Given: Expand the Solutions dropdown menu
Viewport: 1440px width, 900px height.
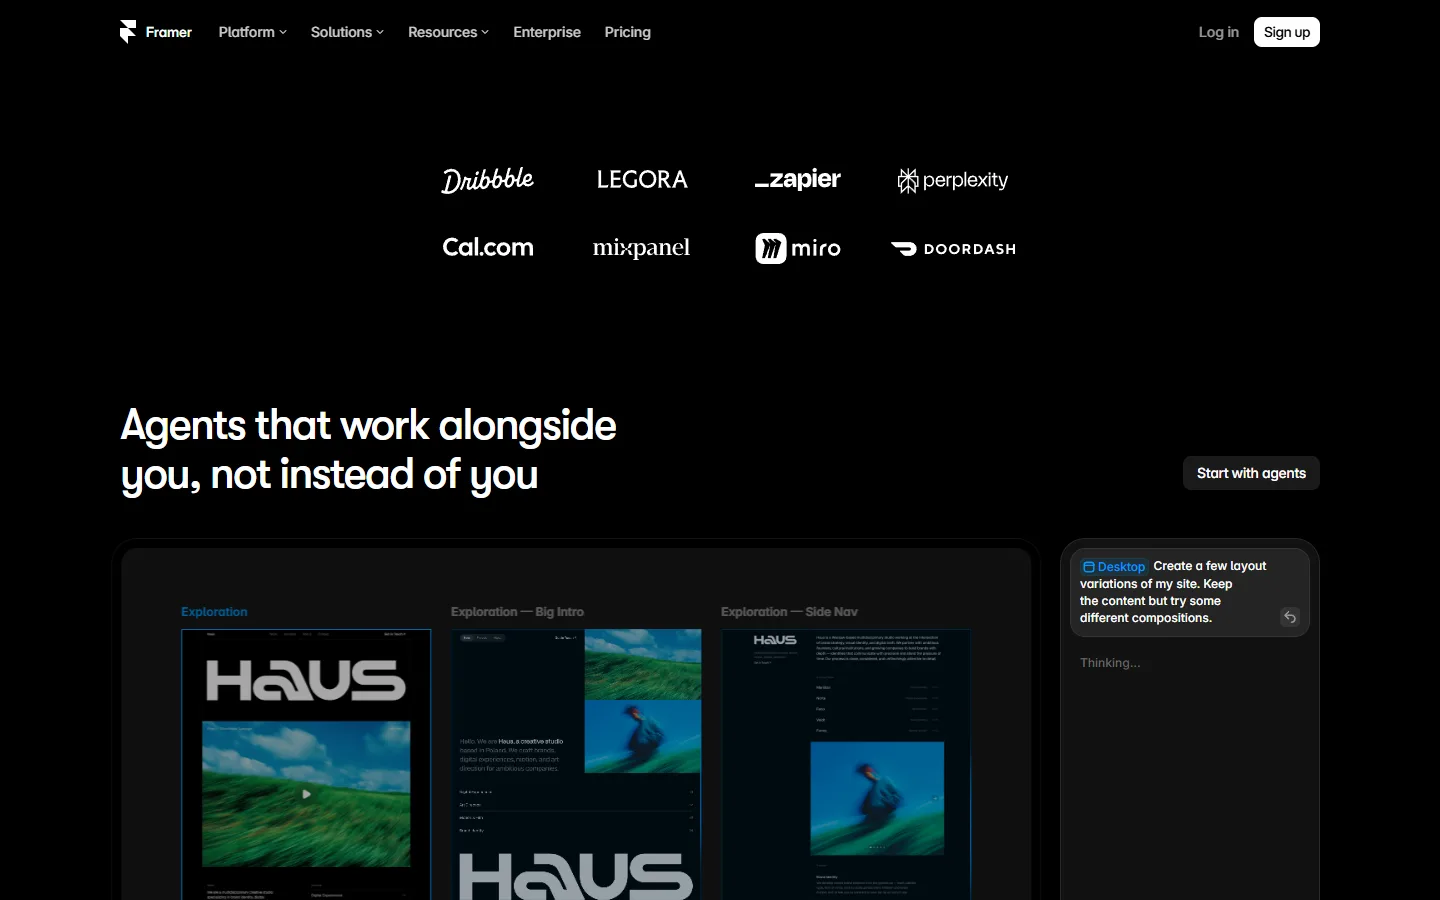Looking at the screenshot, I should pos(347,32).
